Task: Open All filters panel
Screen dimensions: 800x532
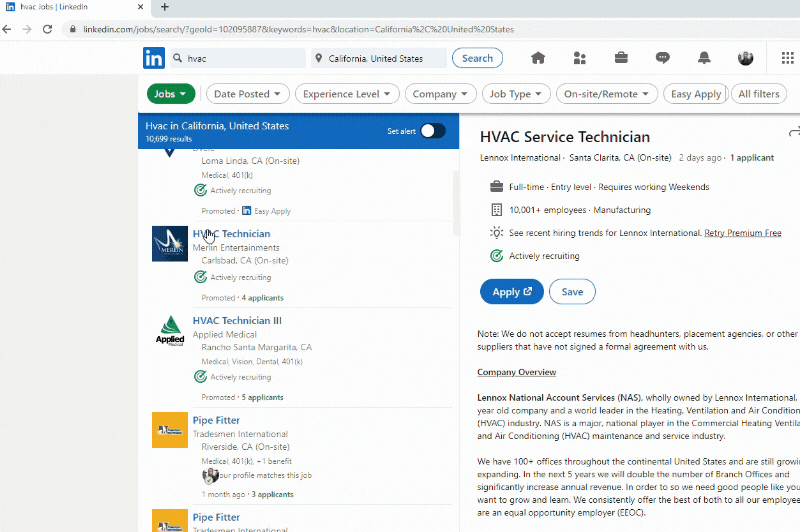Action: coord(759,94)
